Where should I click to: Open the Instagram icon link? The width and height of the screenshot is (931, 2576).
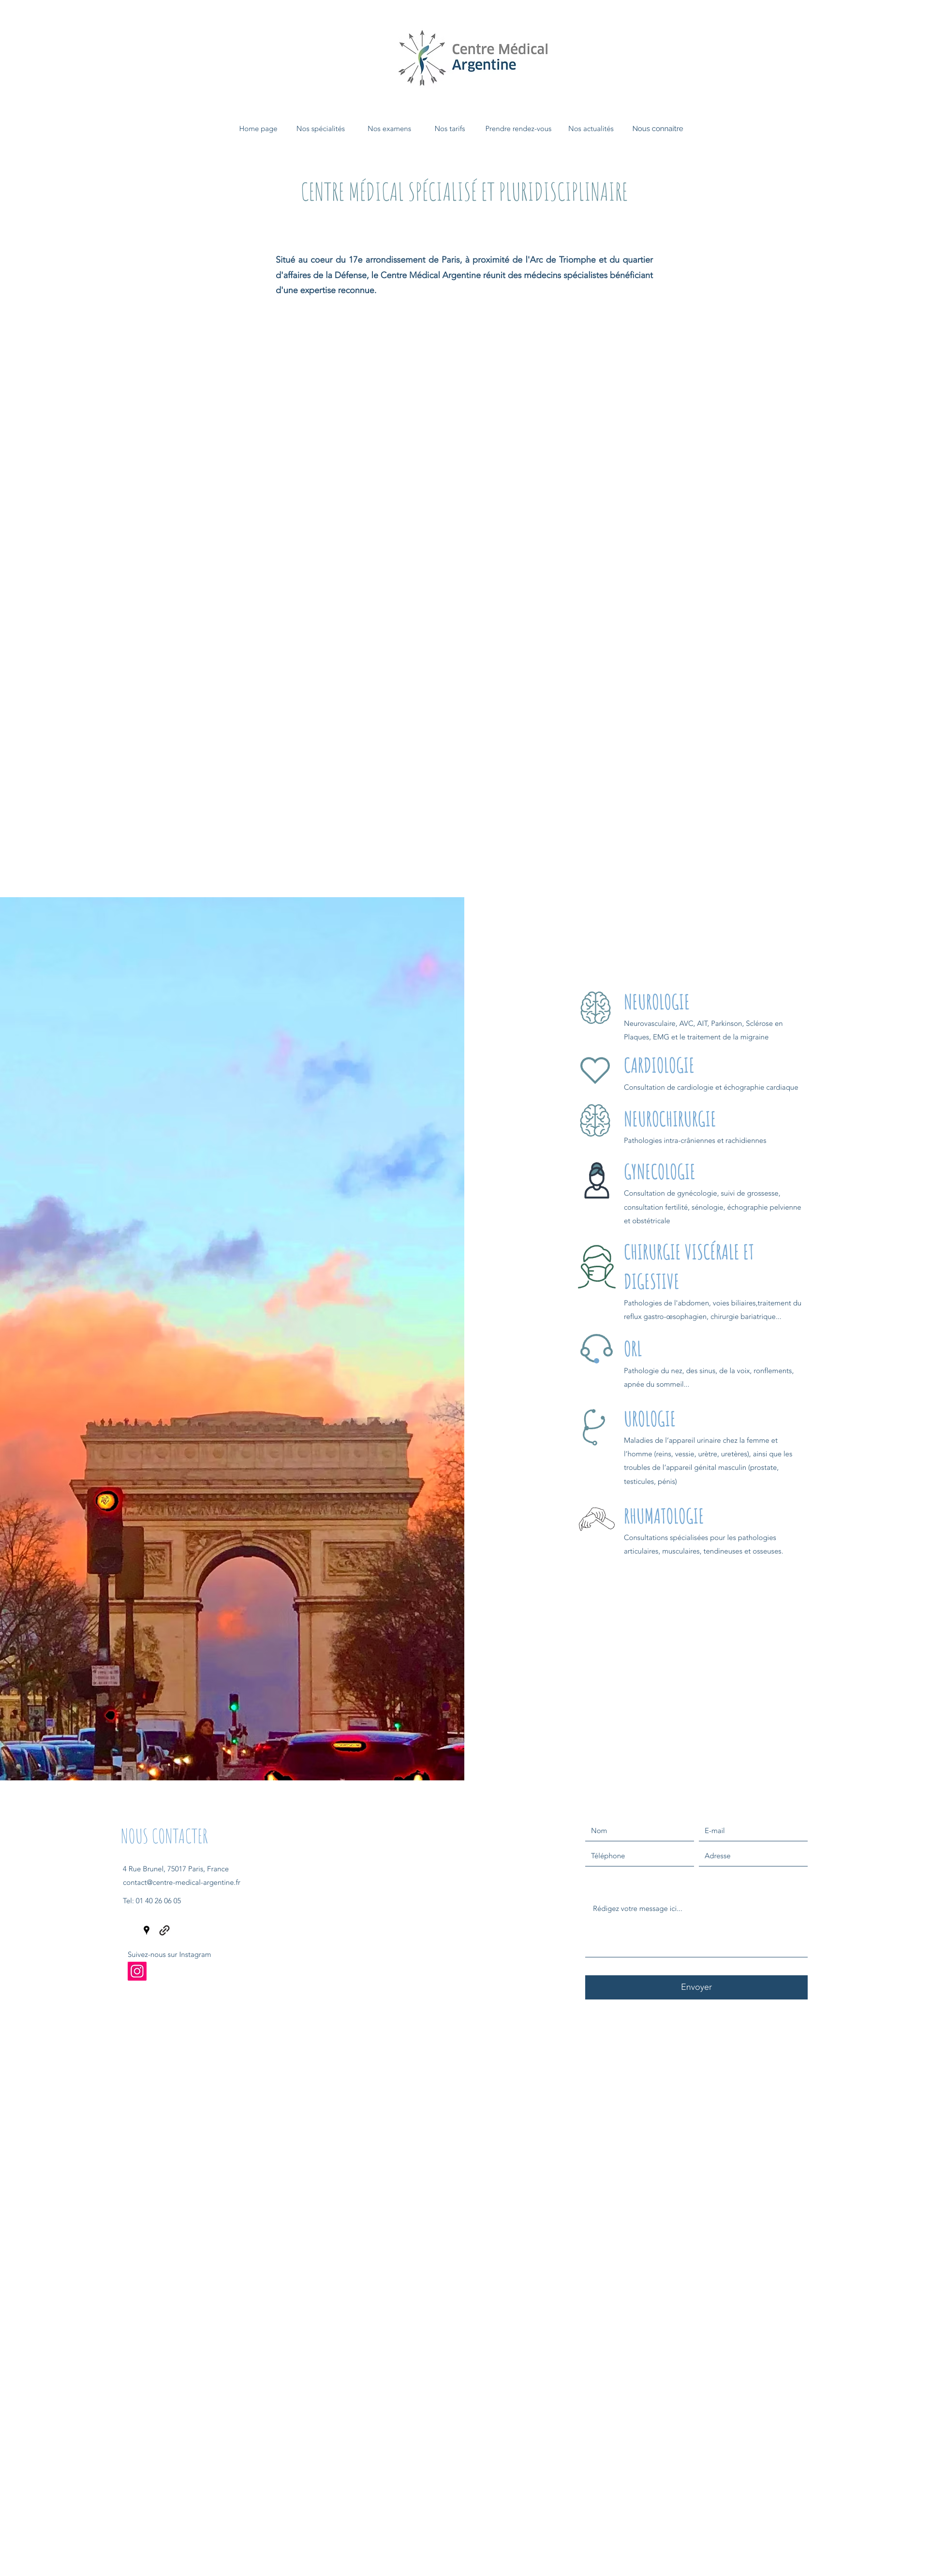137,1971
